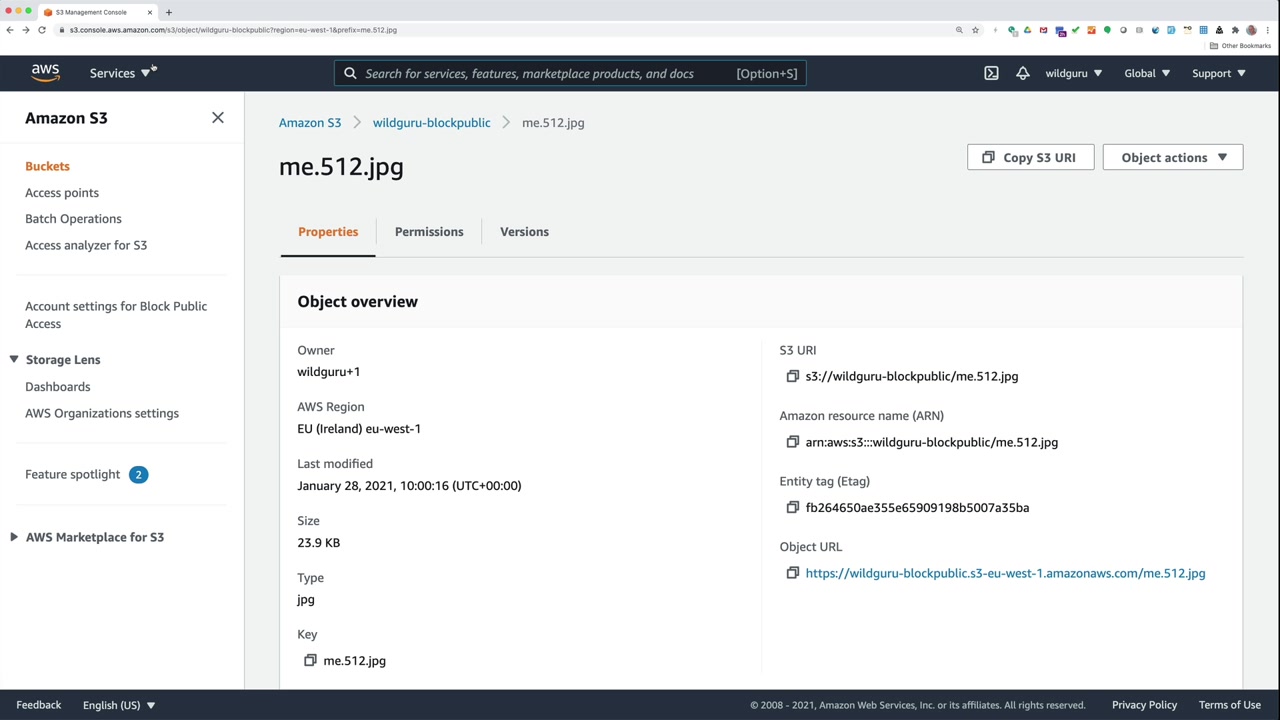Image resolution: width=1280 pixels, height=720 pixels.
Task: Copy the Object URL with its copy icon
Action: [793, 573]
